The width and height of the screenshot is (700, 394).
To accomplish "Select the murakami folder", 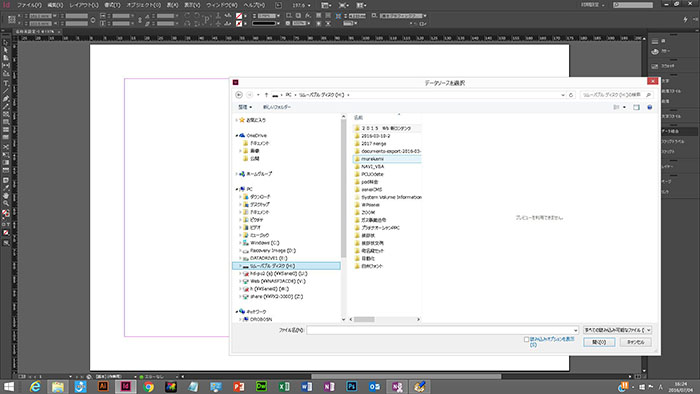I will point(387,159).
